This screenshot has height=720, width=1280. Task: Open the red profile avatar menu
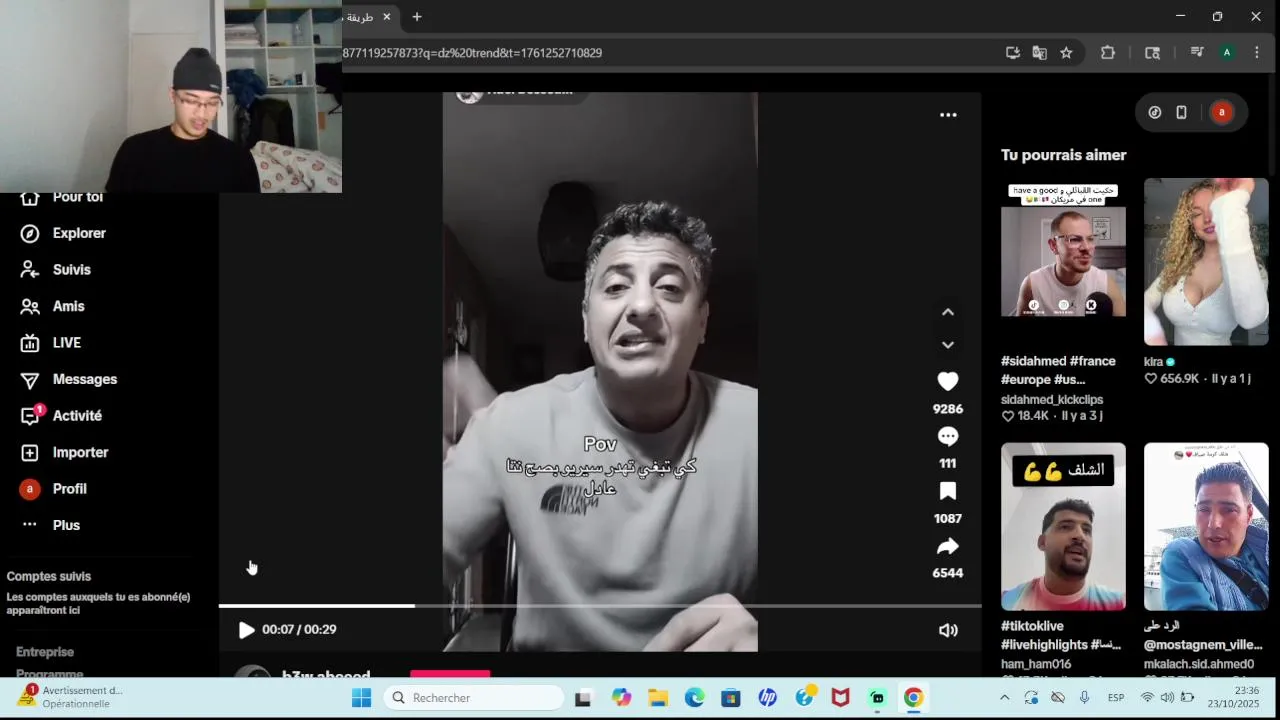(1221, 113)
